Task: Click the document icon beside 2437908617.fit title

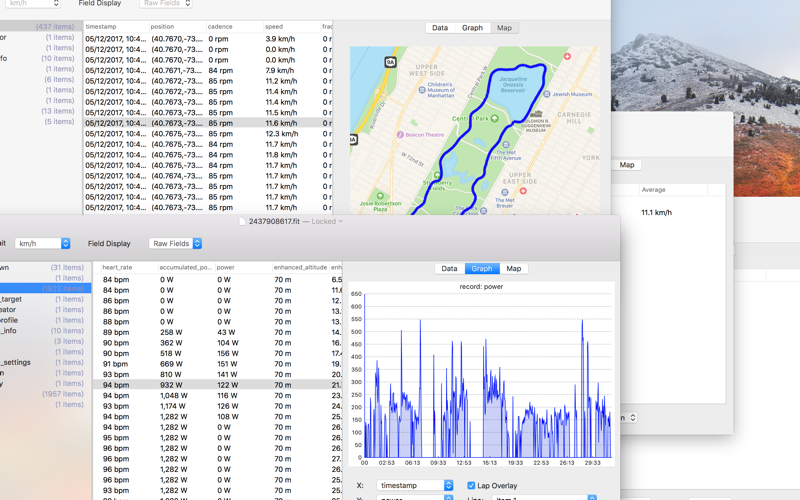Action: tap(243, 221)
